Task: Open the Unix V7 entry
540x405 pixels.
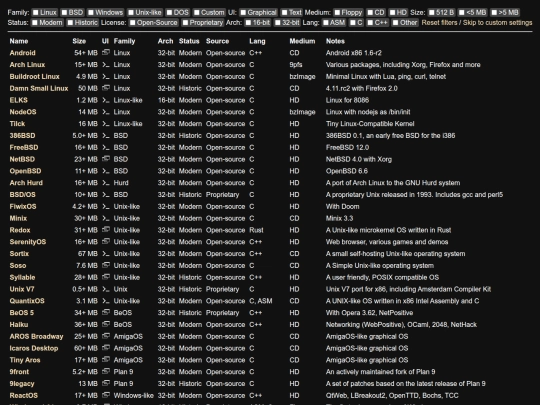Action: (x=22, y=289)
